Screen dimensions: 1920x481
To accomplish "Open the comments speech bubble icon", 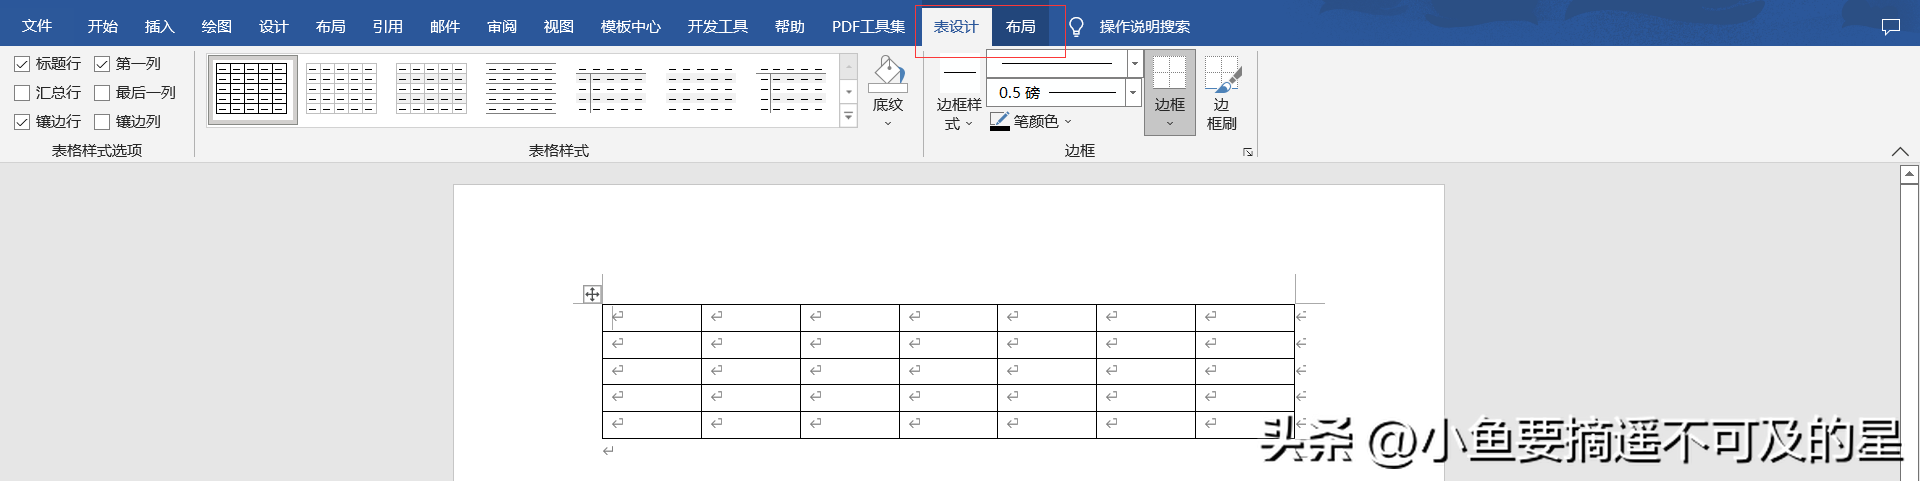I will (x=1890, y=27).
